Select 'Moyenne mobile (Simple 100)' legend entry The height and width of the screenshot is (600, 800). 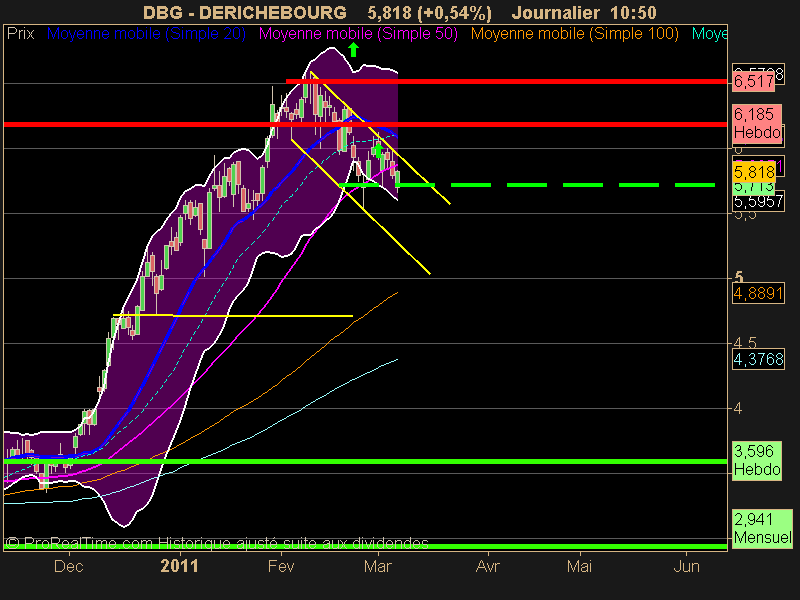click(x=574, y=34)
